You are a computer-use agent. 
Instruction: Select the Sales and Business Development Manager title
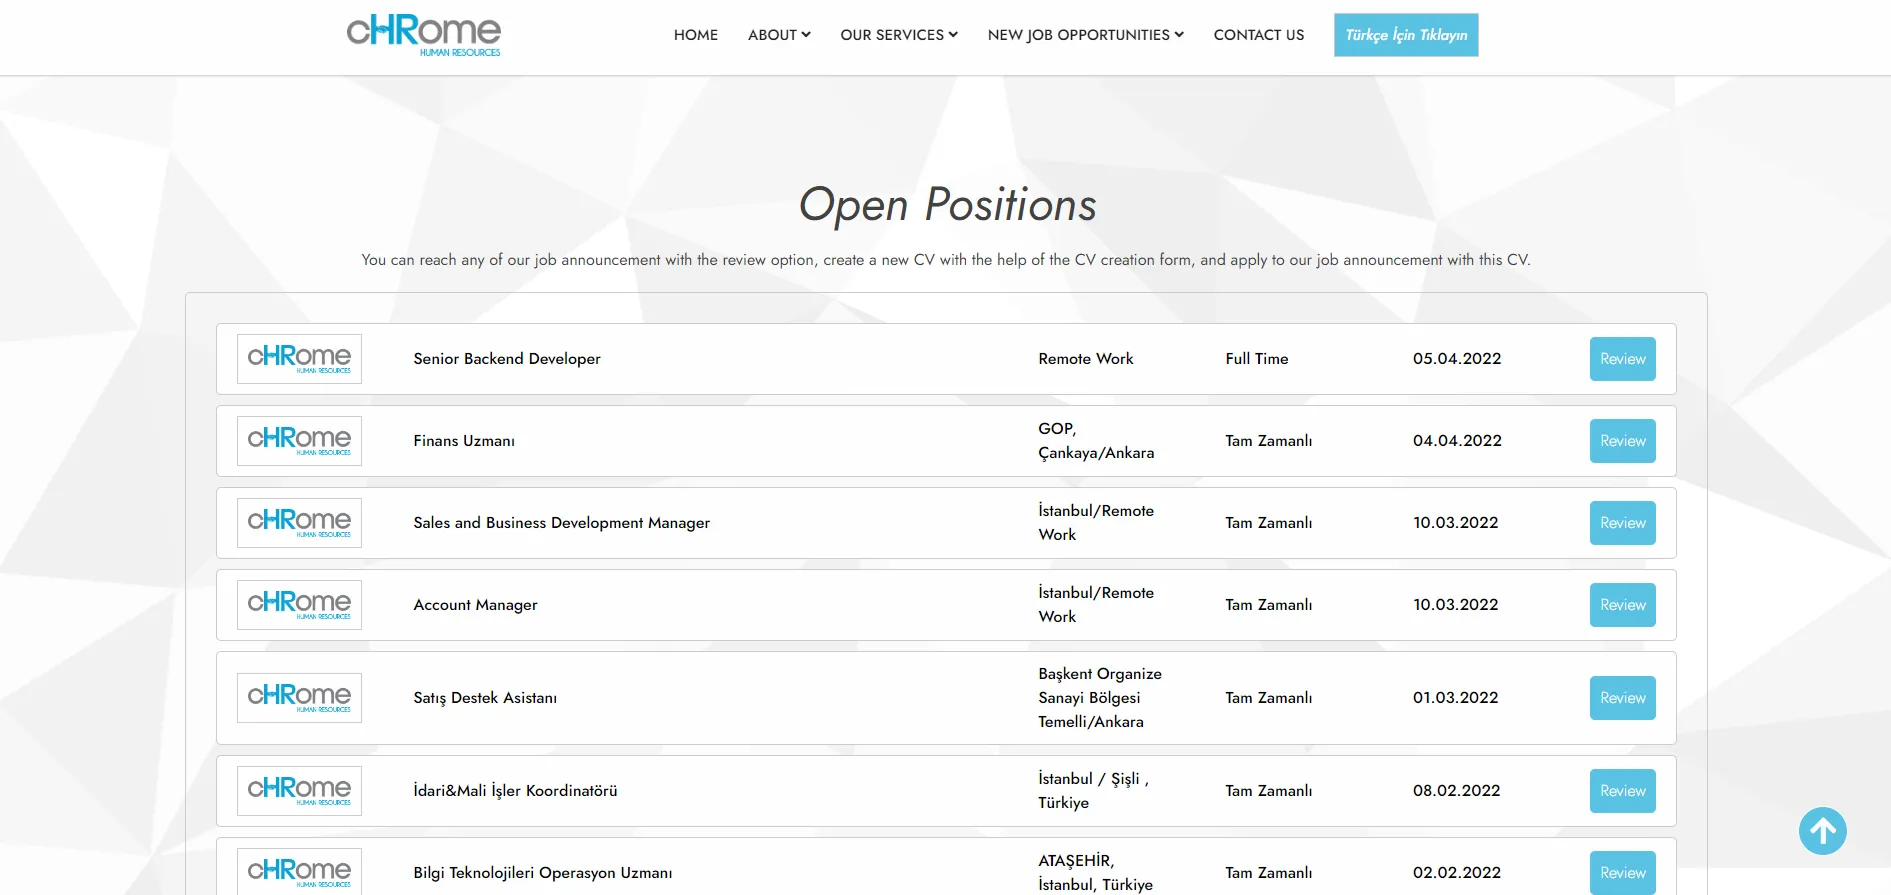pyautogui.click(x=561, y=523)
